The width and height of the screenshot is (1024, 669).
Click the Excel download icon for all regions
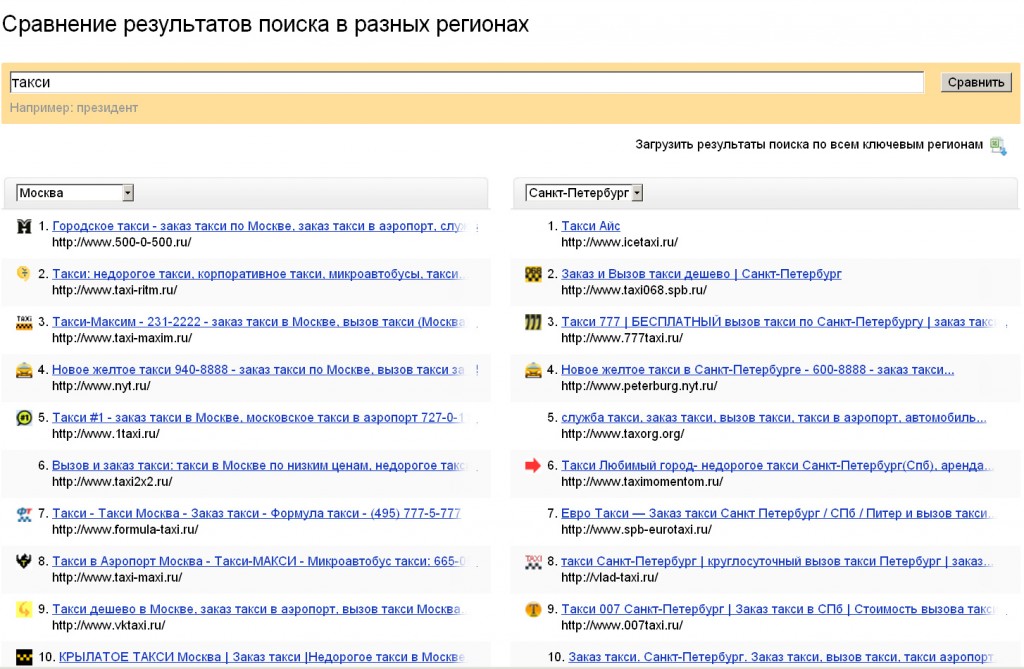tap(998, 146)
